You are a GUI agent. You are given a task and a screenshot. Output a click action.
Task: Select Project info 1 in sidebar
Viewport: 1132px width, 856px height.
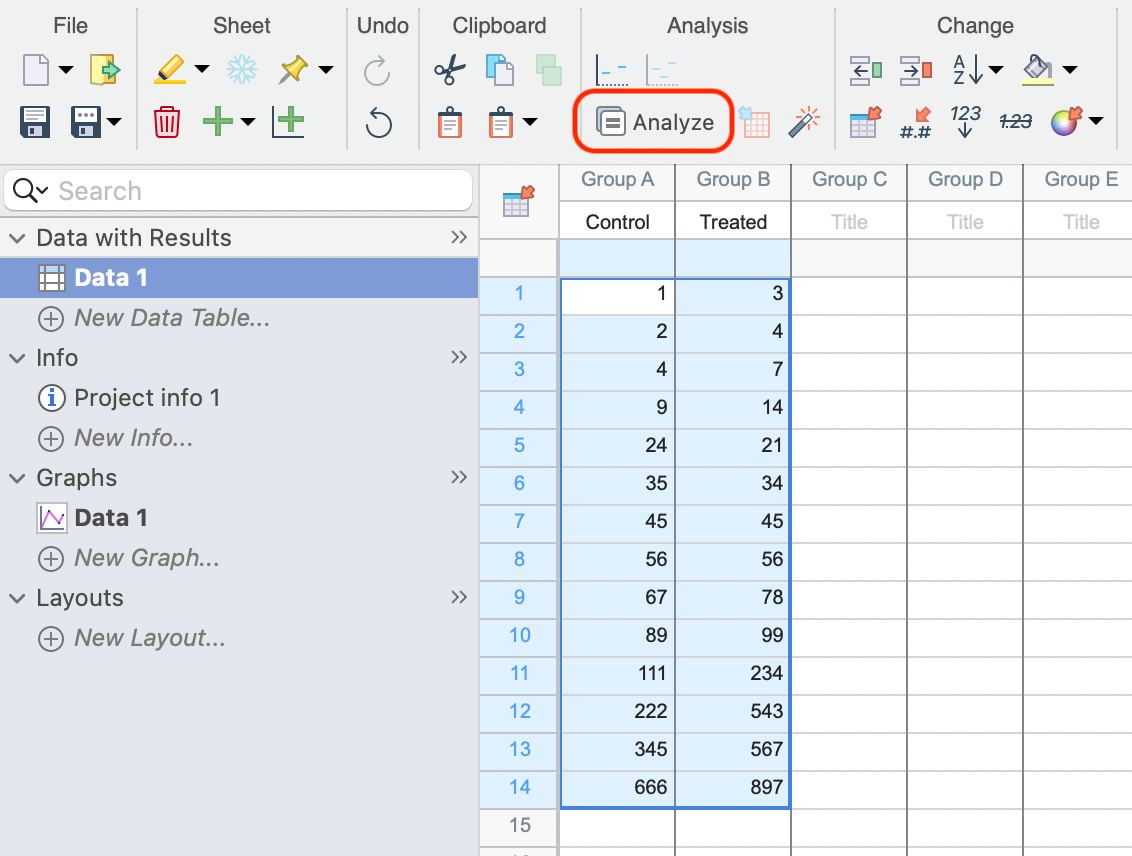146,398
